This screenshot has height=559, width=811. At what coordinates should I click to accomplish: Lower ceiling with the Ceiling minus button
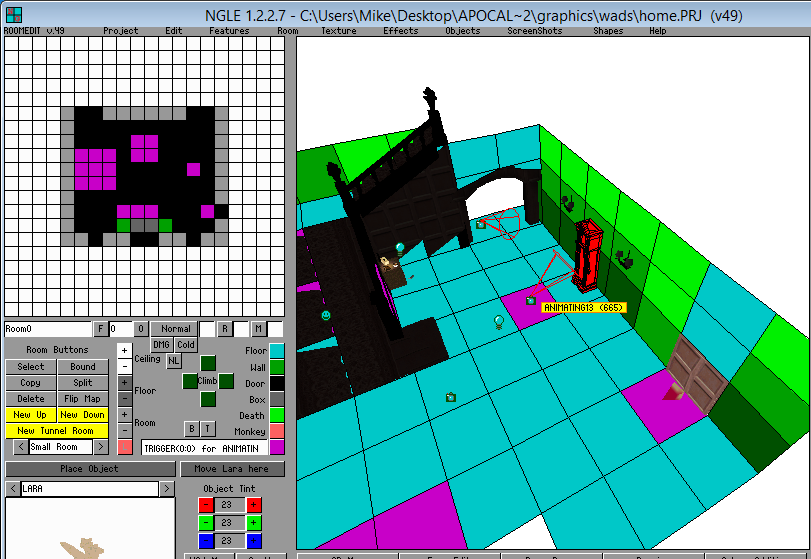tap(125, 366)
